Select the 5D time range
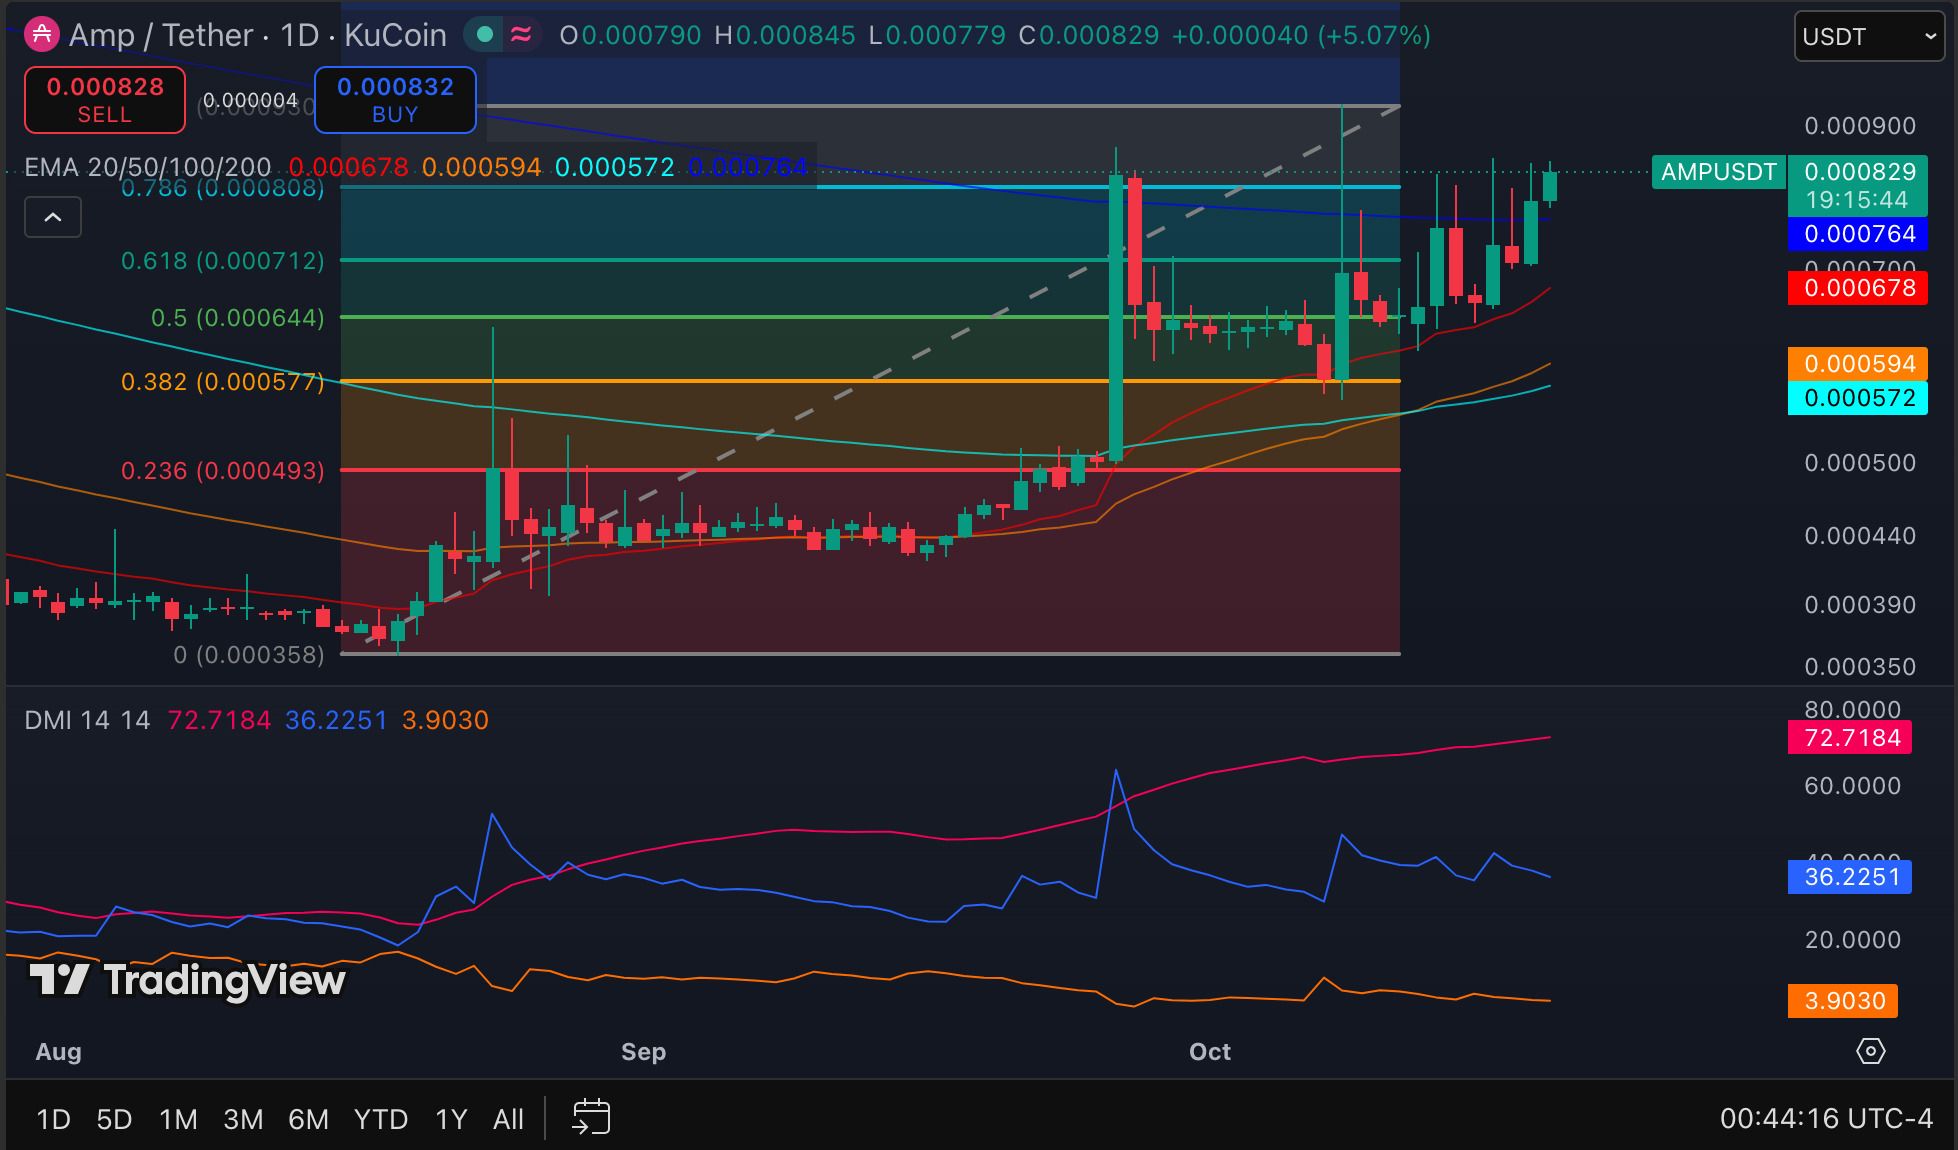 coord(114,1119)
